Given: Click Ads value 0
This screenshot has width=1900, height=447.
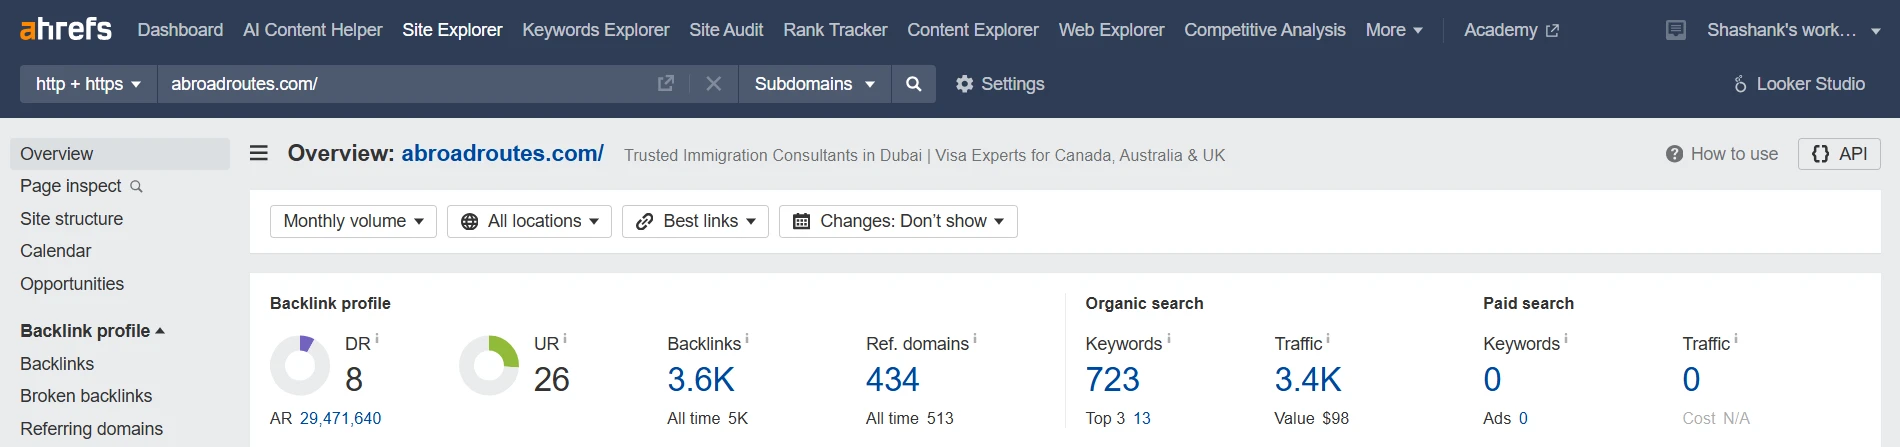Looking at the screenshot, I should (x=1523, y=418).
